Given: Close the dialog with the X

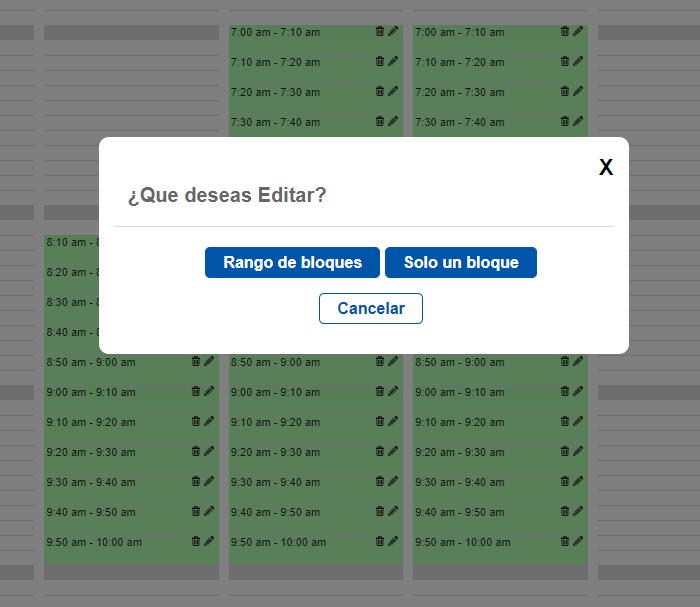Looking at the screenshot, I should coord(606,167).
